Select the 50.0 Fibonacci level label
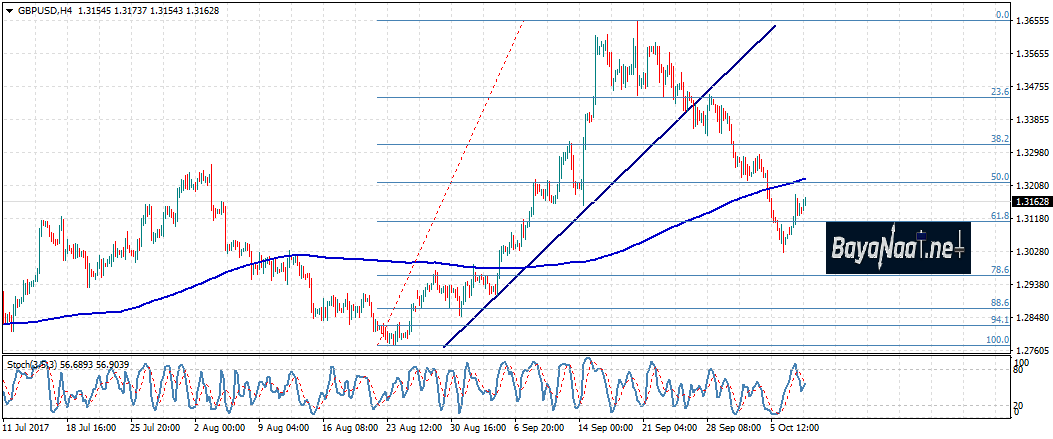The image size is (1053, 439). pos(998,177)
